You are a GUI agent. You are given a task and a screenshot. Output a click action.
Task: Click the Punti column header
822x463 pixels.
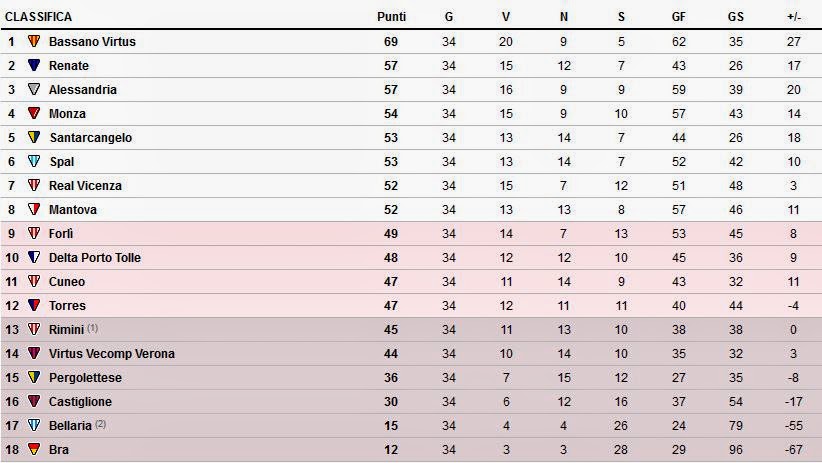click(391, 17)
